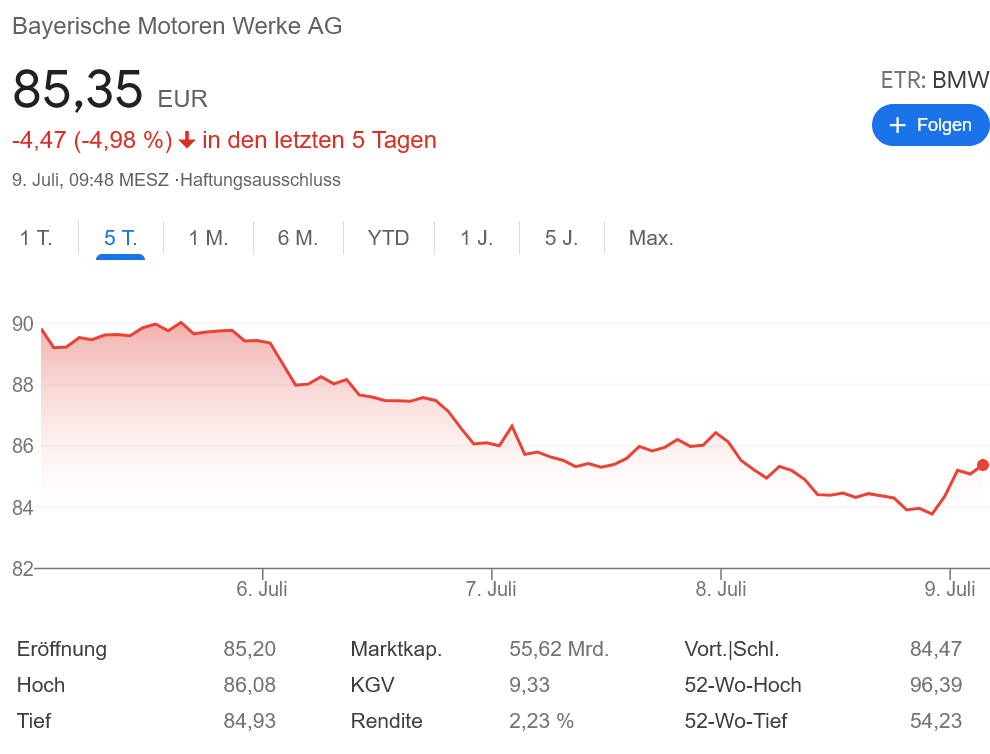Click the red down-arrow price change icon
This screenshot has width=990, height=754.
click(187, 140)
